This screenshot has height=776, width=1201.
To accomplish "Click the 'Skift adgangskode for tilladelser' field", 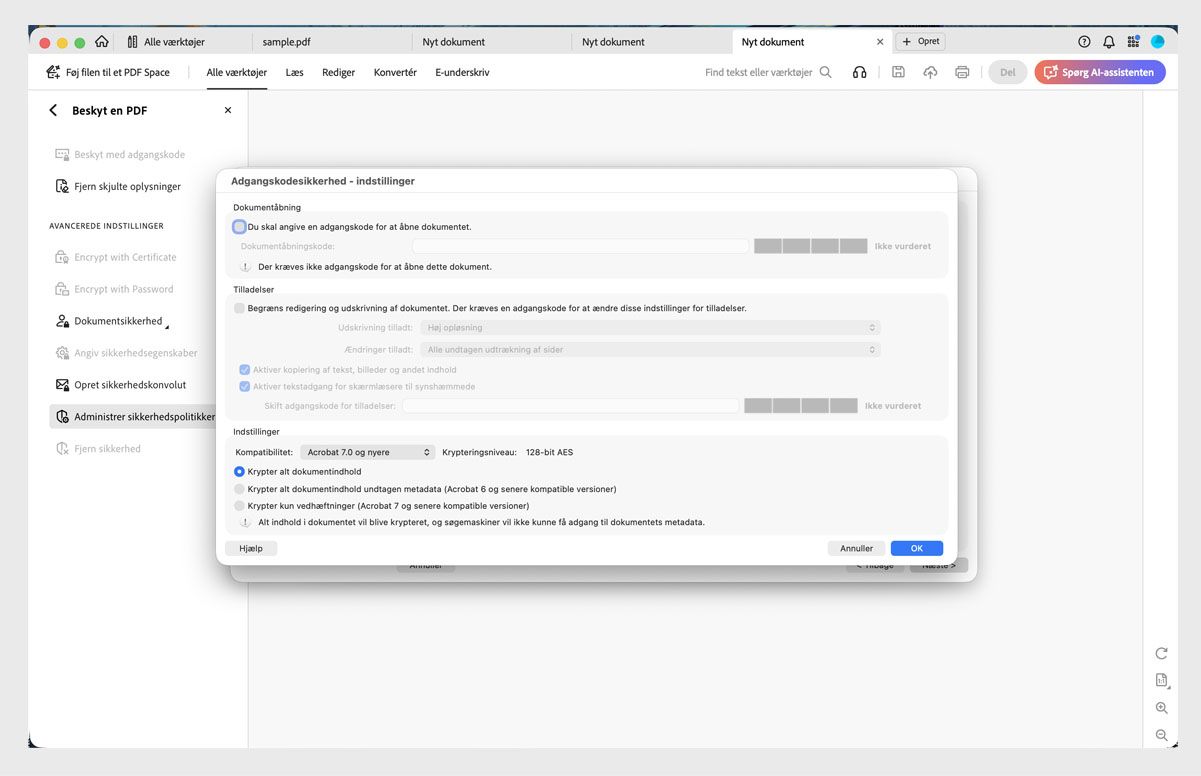I will pyautogui.click(x=571, y=406).
